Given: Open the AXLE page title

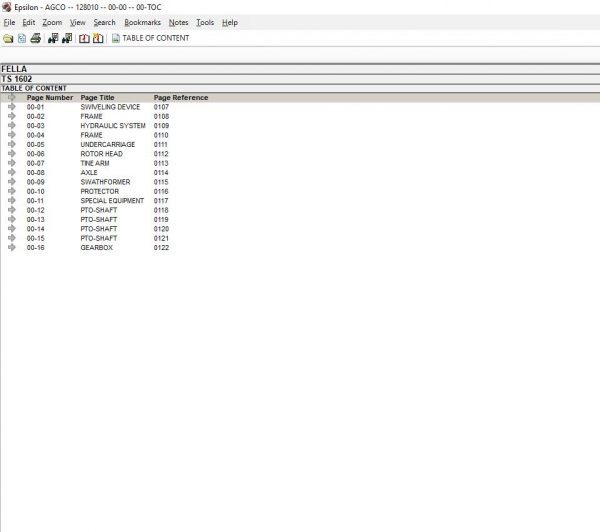Looking at the screenshot, I should pos(89,173).
